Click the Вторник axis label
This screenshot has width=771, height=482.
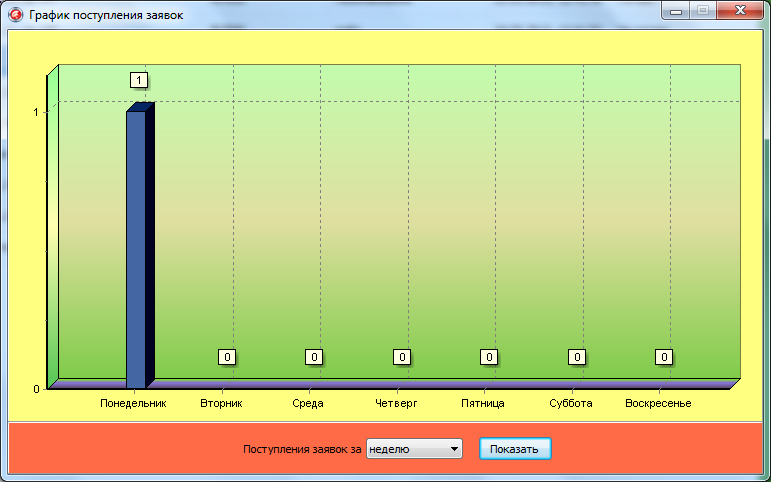coord(221,403)
